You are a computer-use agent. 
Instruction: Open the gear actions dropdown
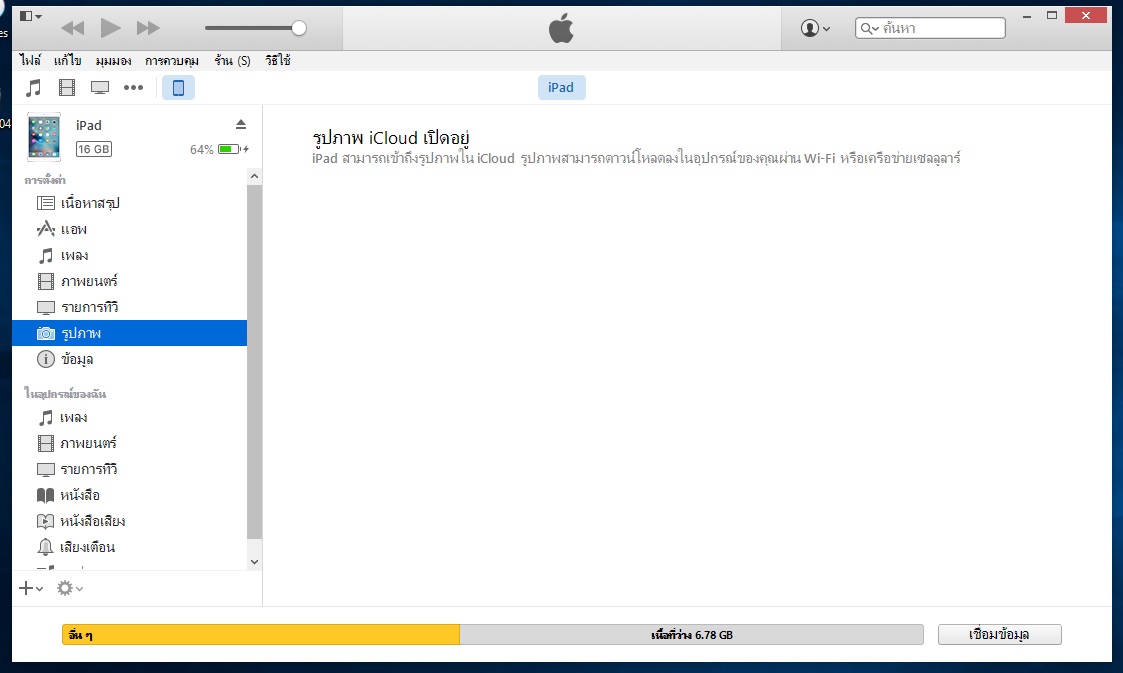click(70, 588)
